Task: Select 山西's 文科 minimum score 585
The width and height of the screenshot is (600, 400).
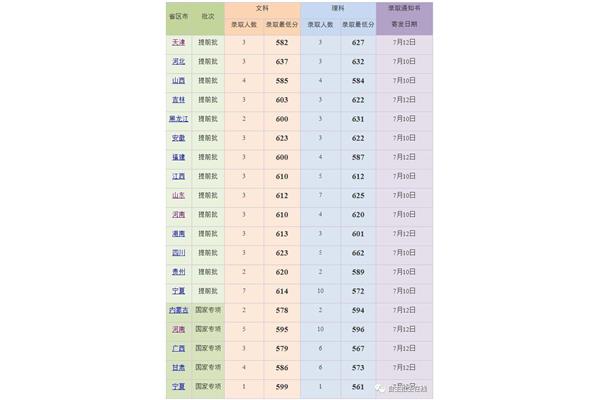Action: tap(282, 81)
